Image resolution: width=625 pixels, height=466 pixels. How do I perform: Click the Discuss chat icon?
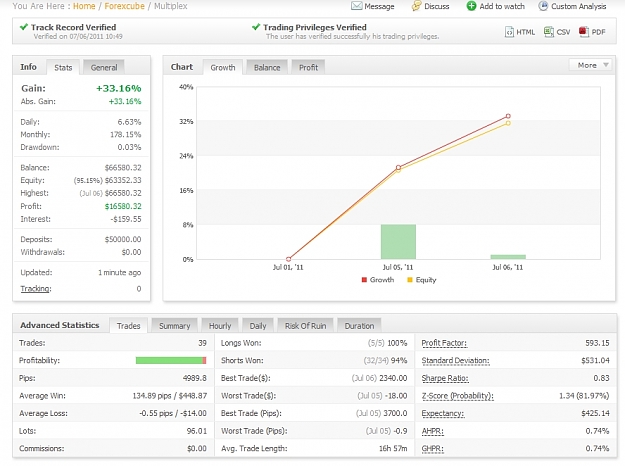point(416,6)
